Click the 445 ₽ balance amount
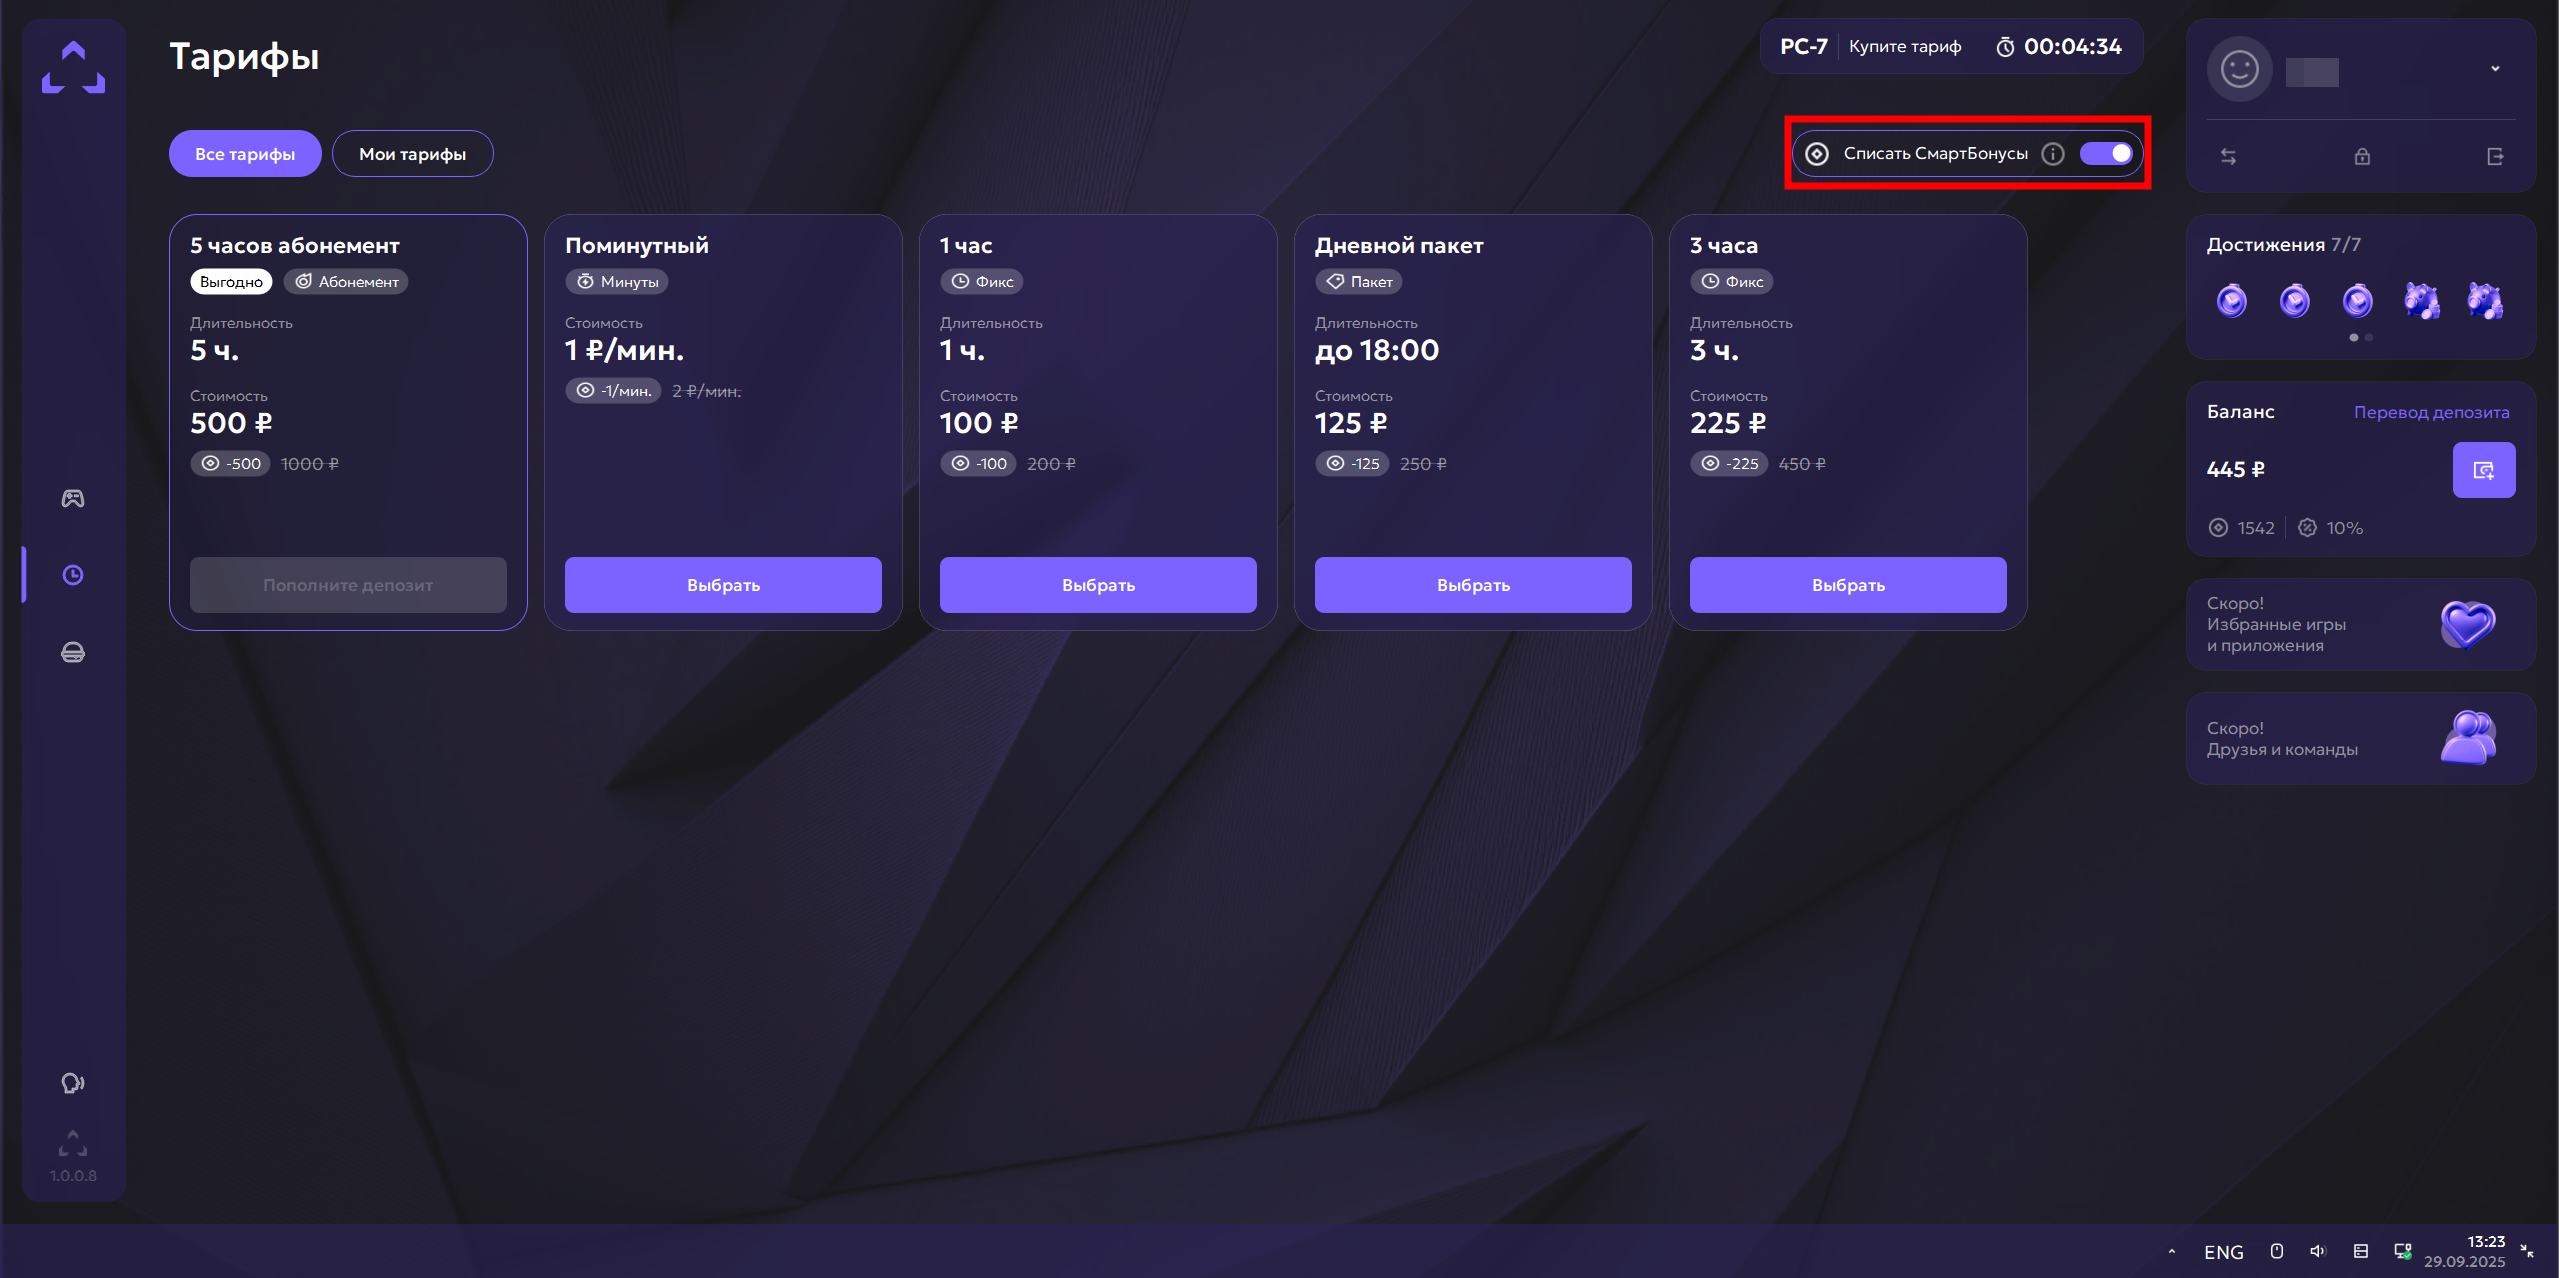This screenshot has width=2559, height=1278. 2236,470
